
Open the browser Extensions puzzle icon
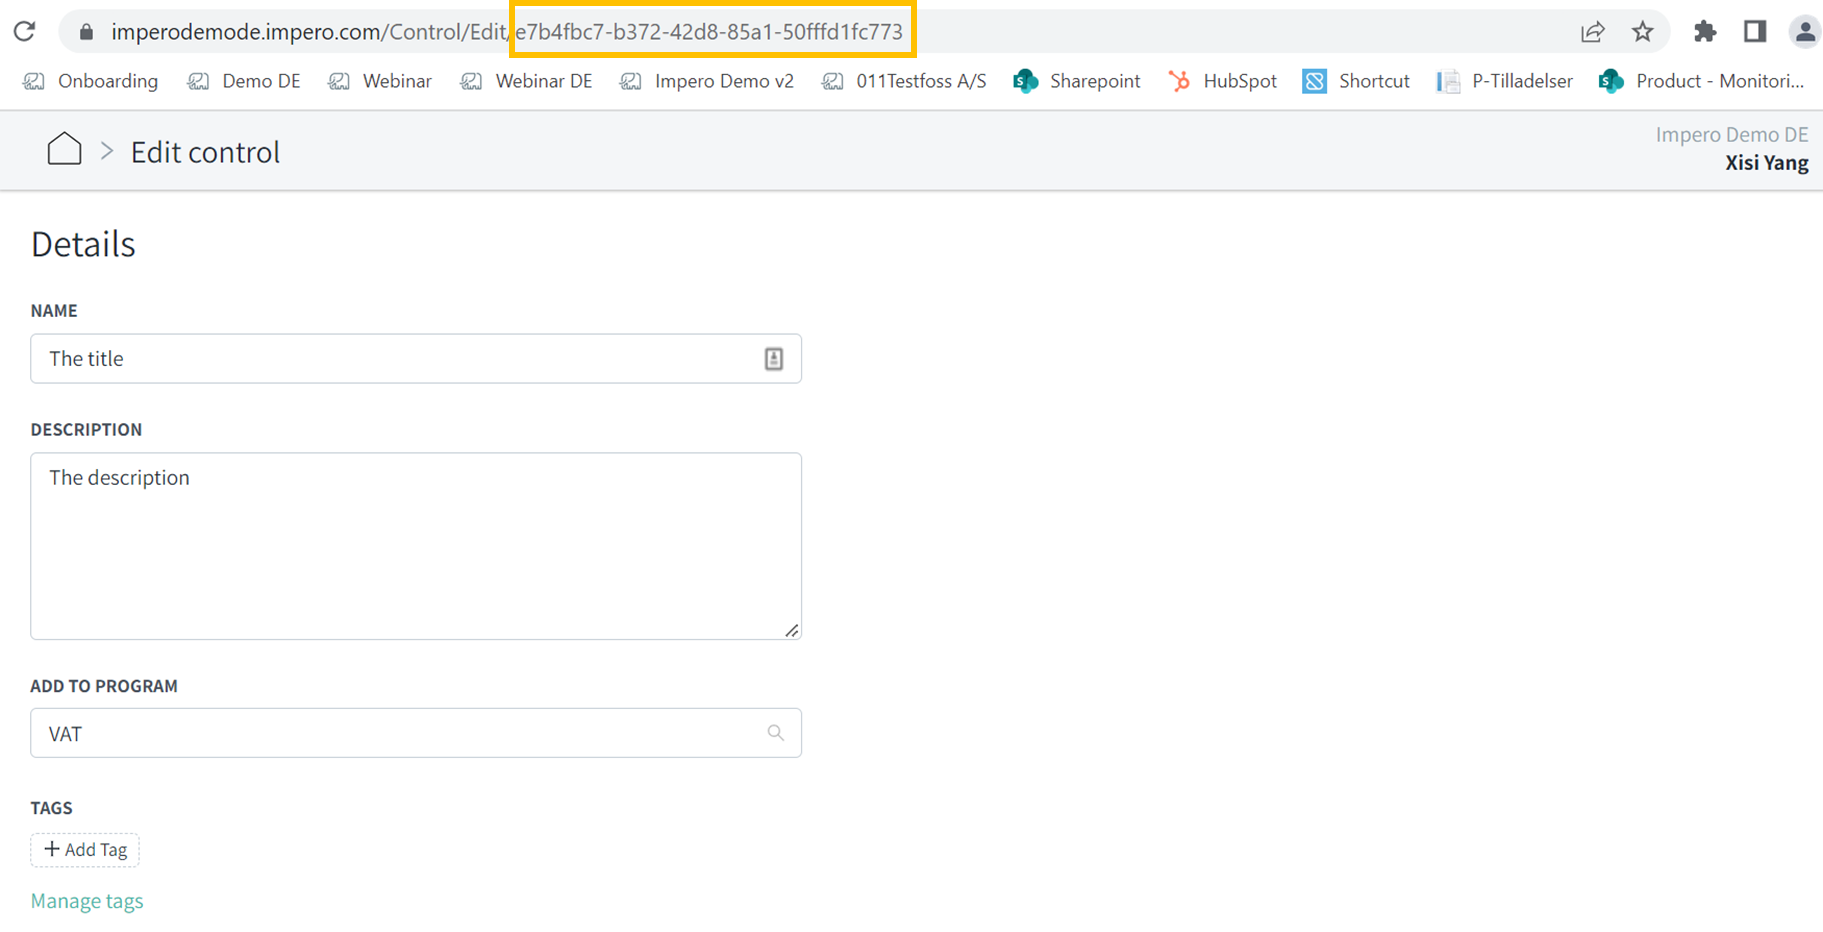[1705, 32]
